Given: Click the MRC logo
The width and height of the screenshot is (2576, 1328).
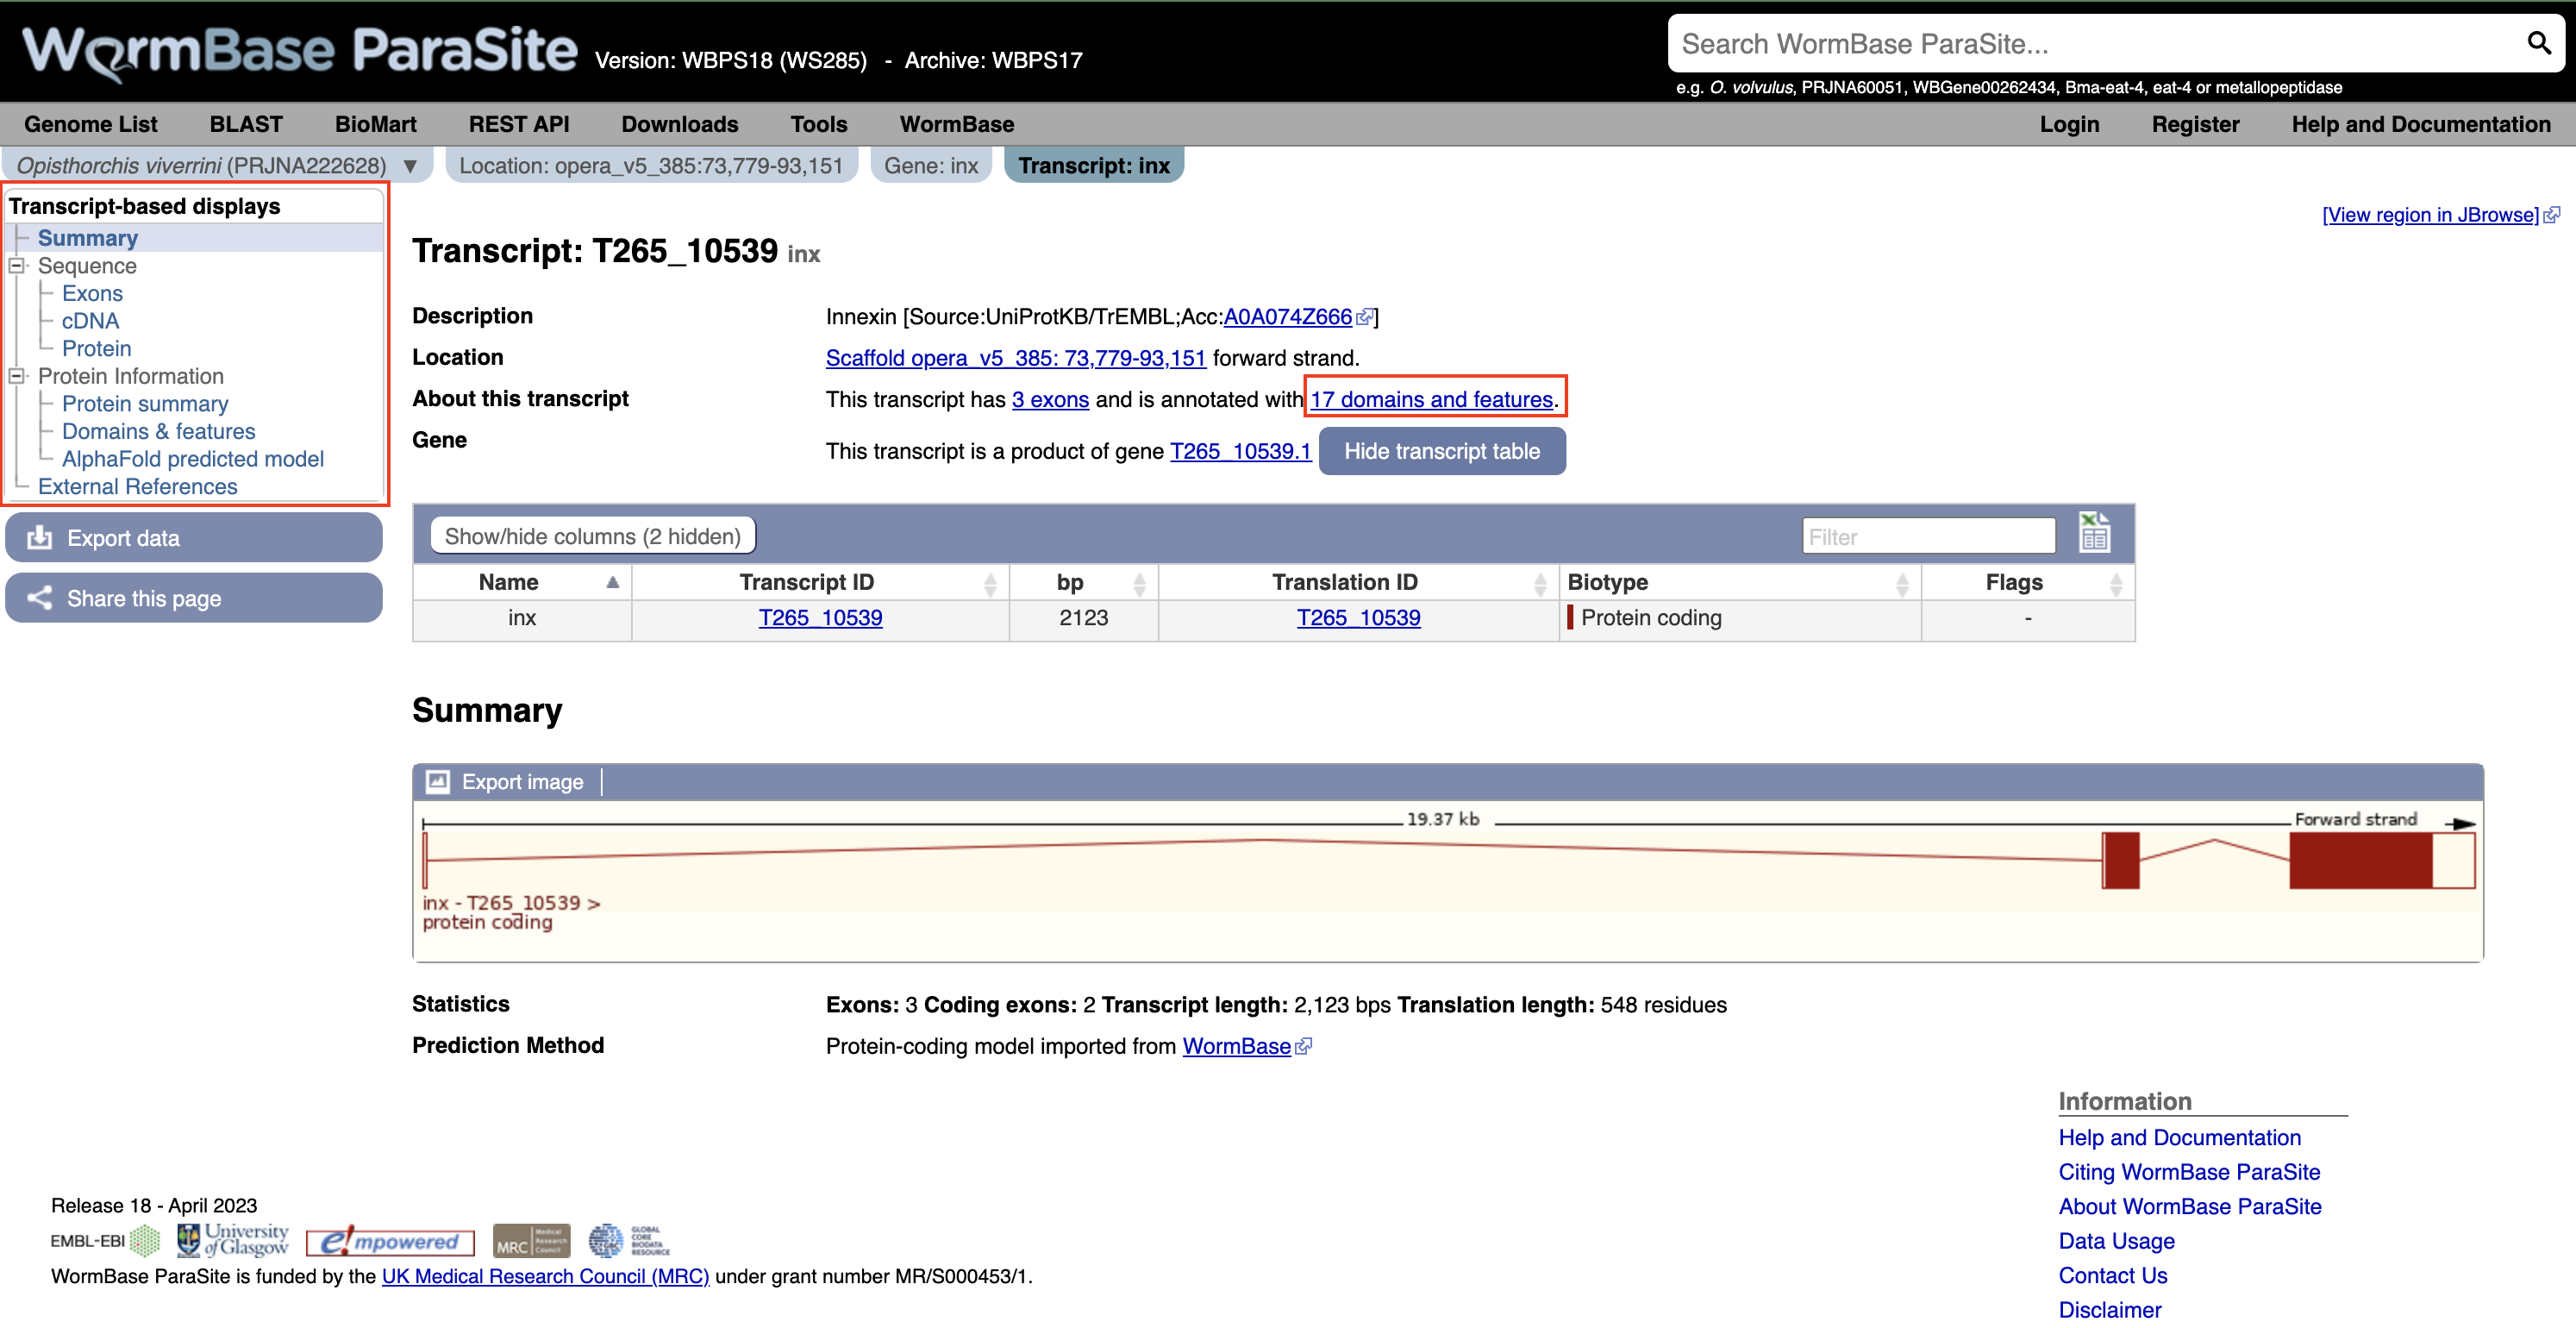Looking at the screenshot, I should point(531,1241).
